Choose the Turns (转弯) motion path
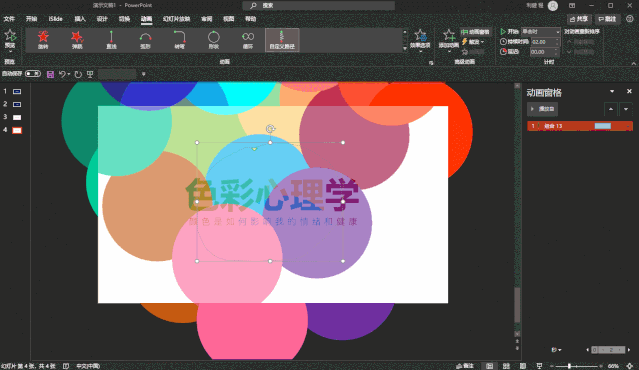 (x=180, y=40)
